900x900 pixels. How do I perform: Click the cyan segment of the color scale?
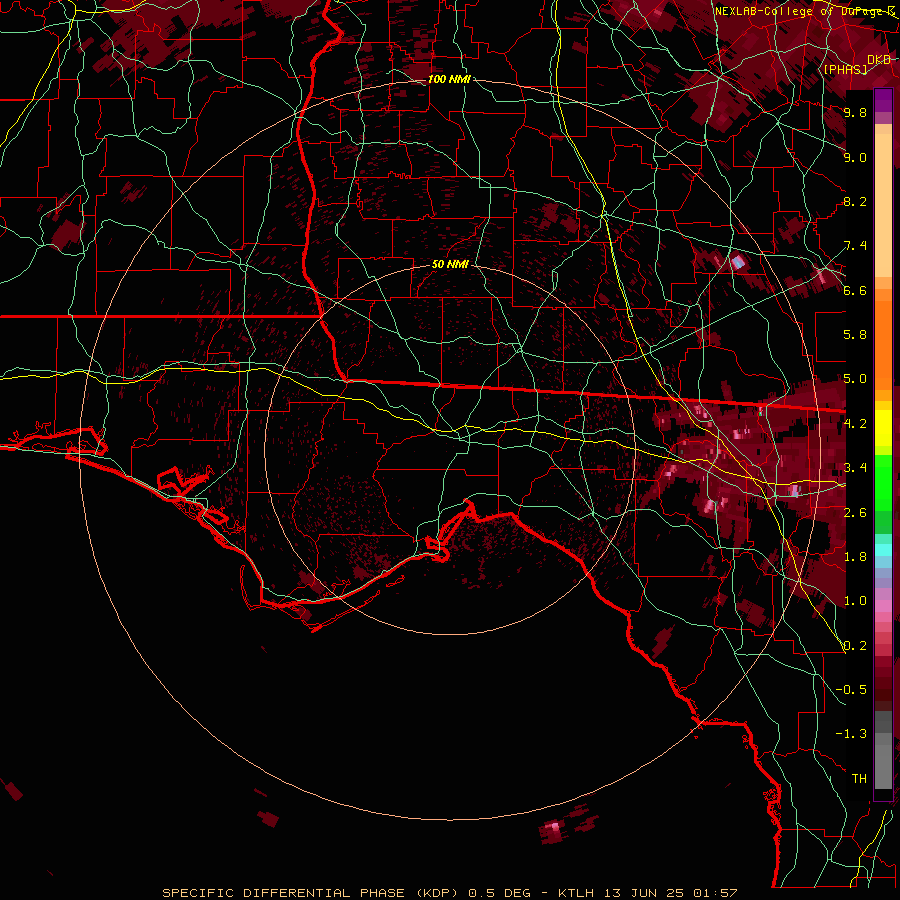[883, 549]
